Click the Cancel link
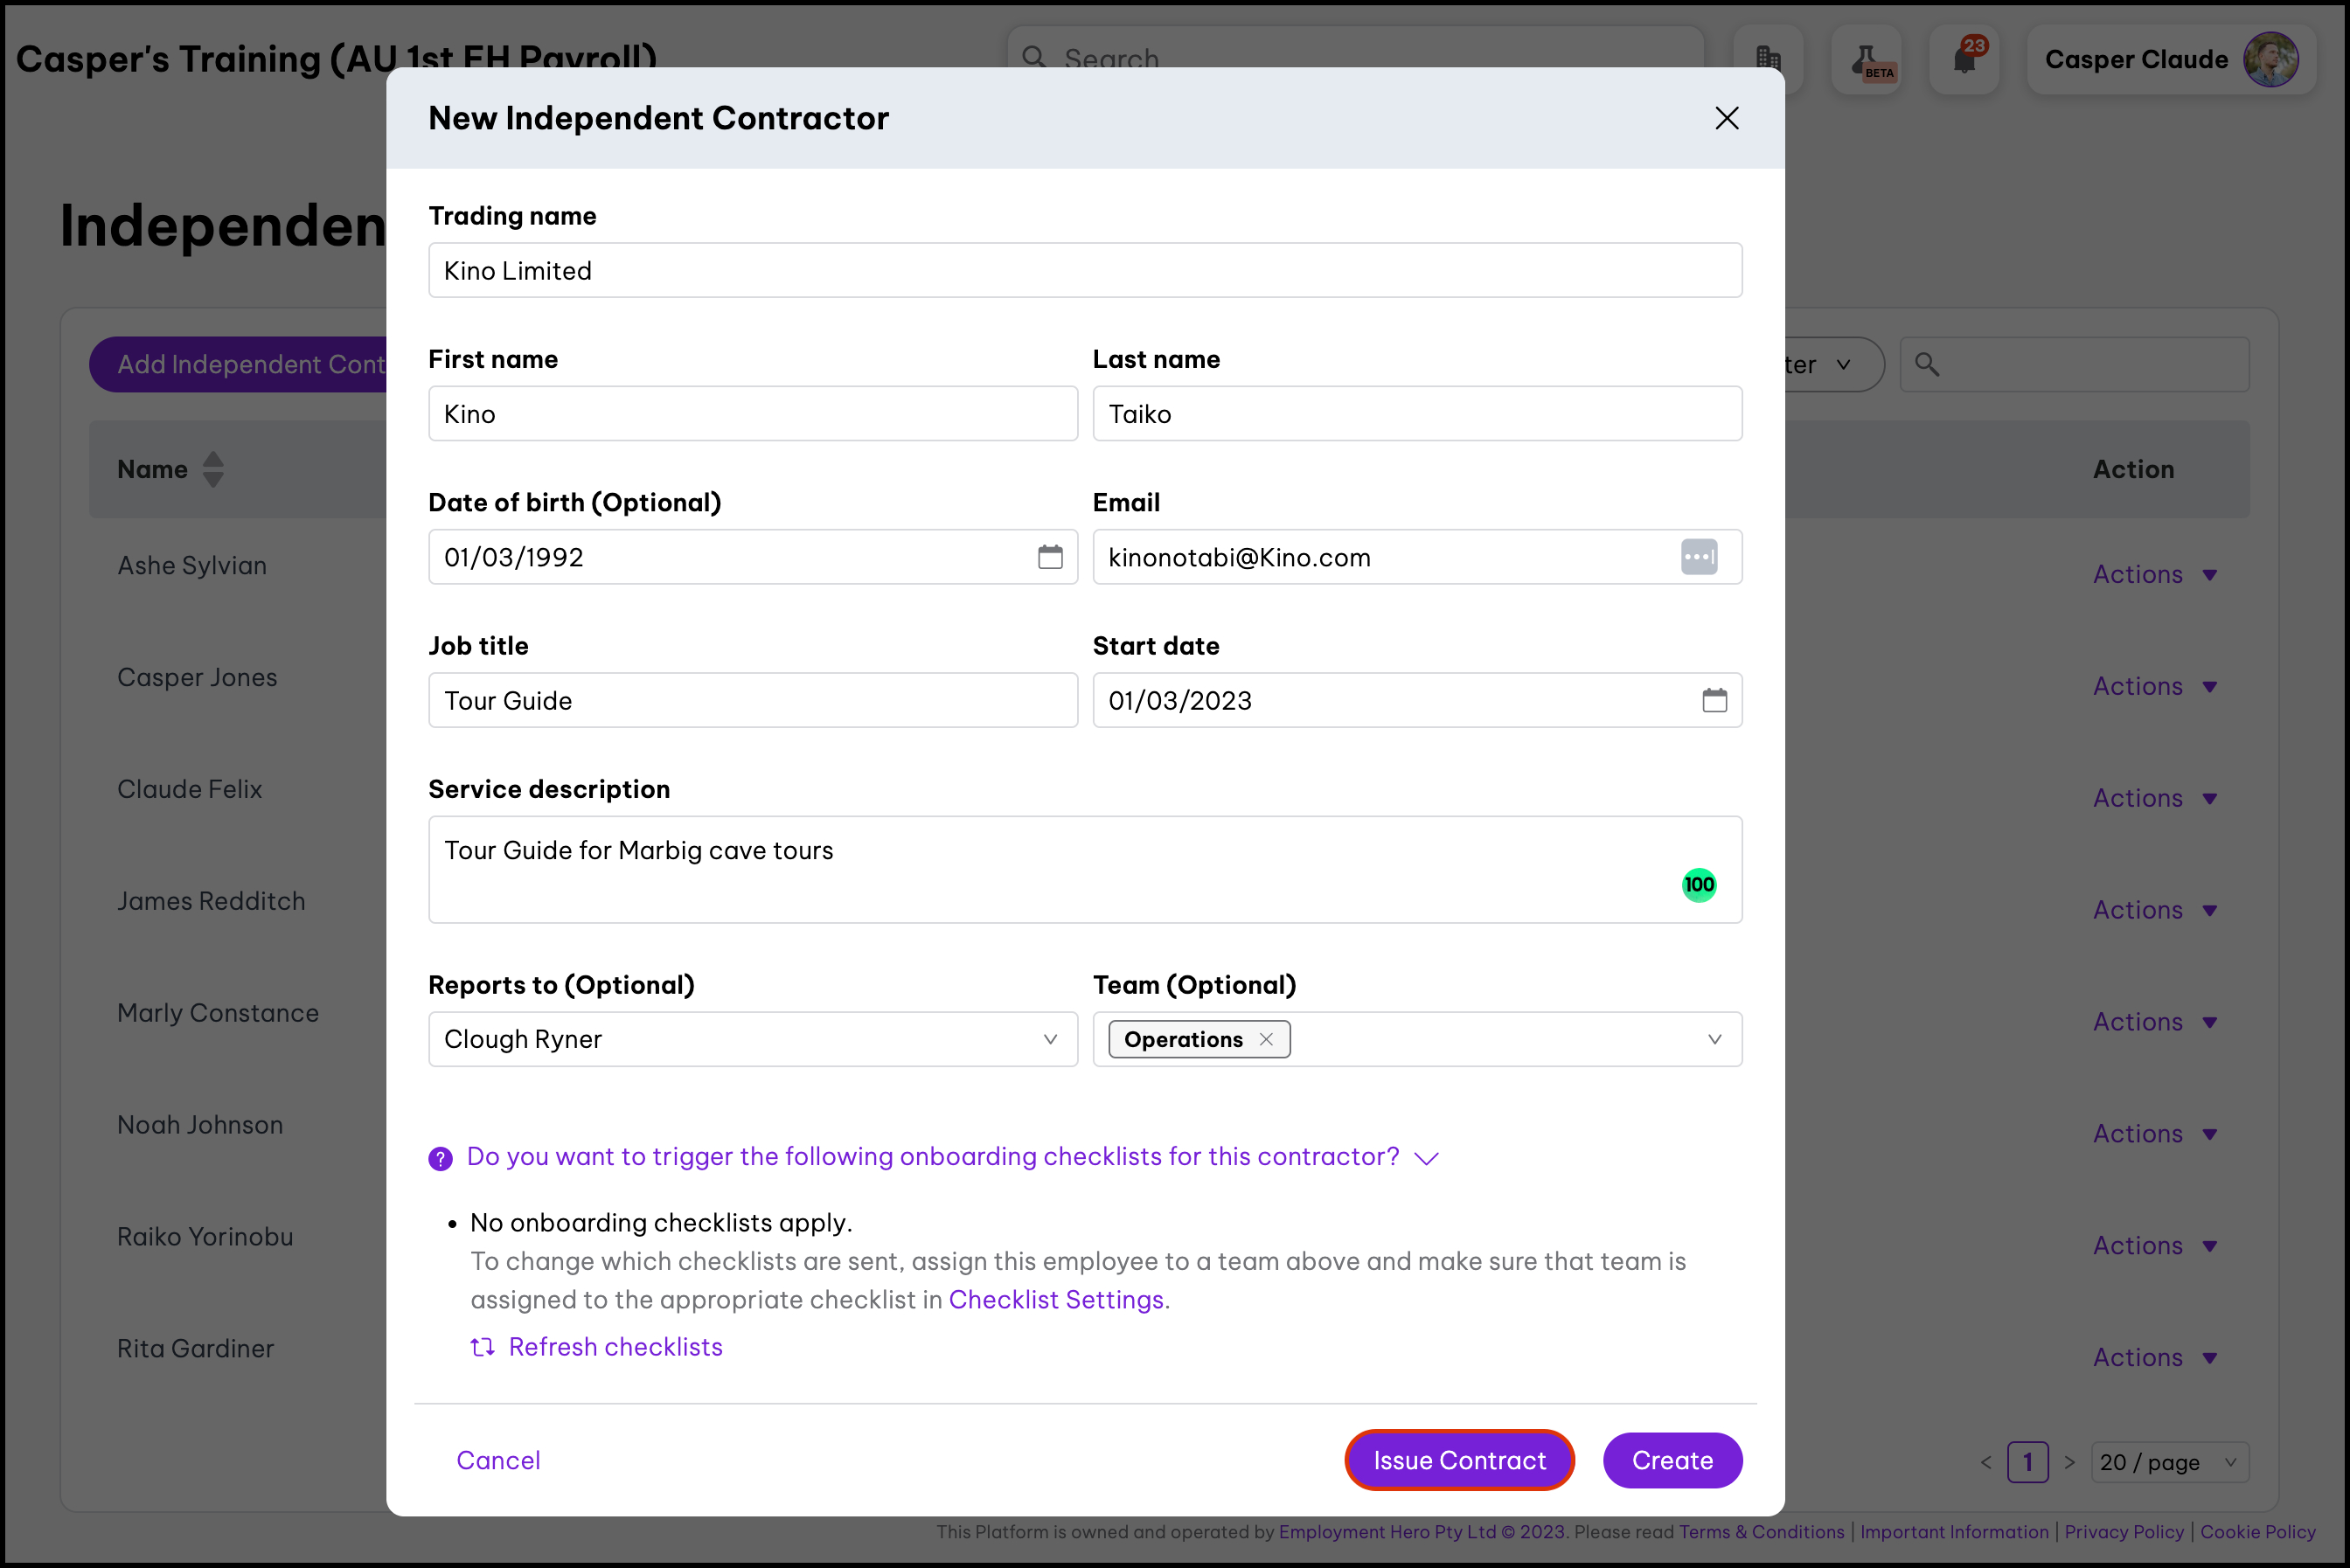This screenshot has height=1568, width=2350. click(498, 1460)
